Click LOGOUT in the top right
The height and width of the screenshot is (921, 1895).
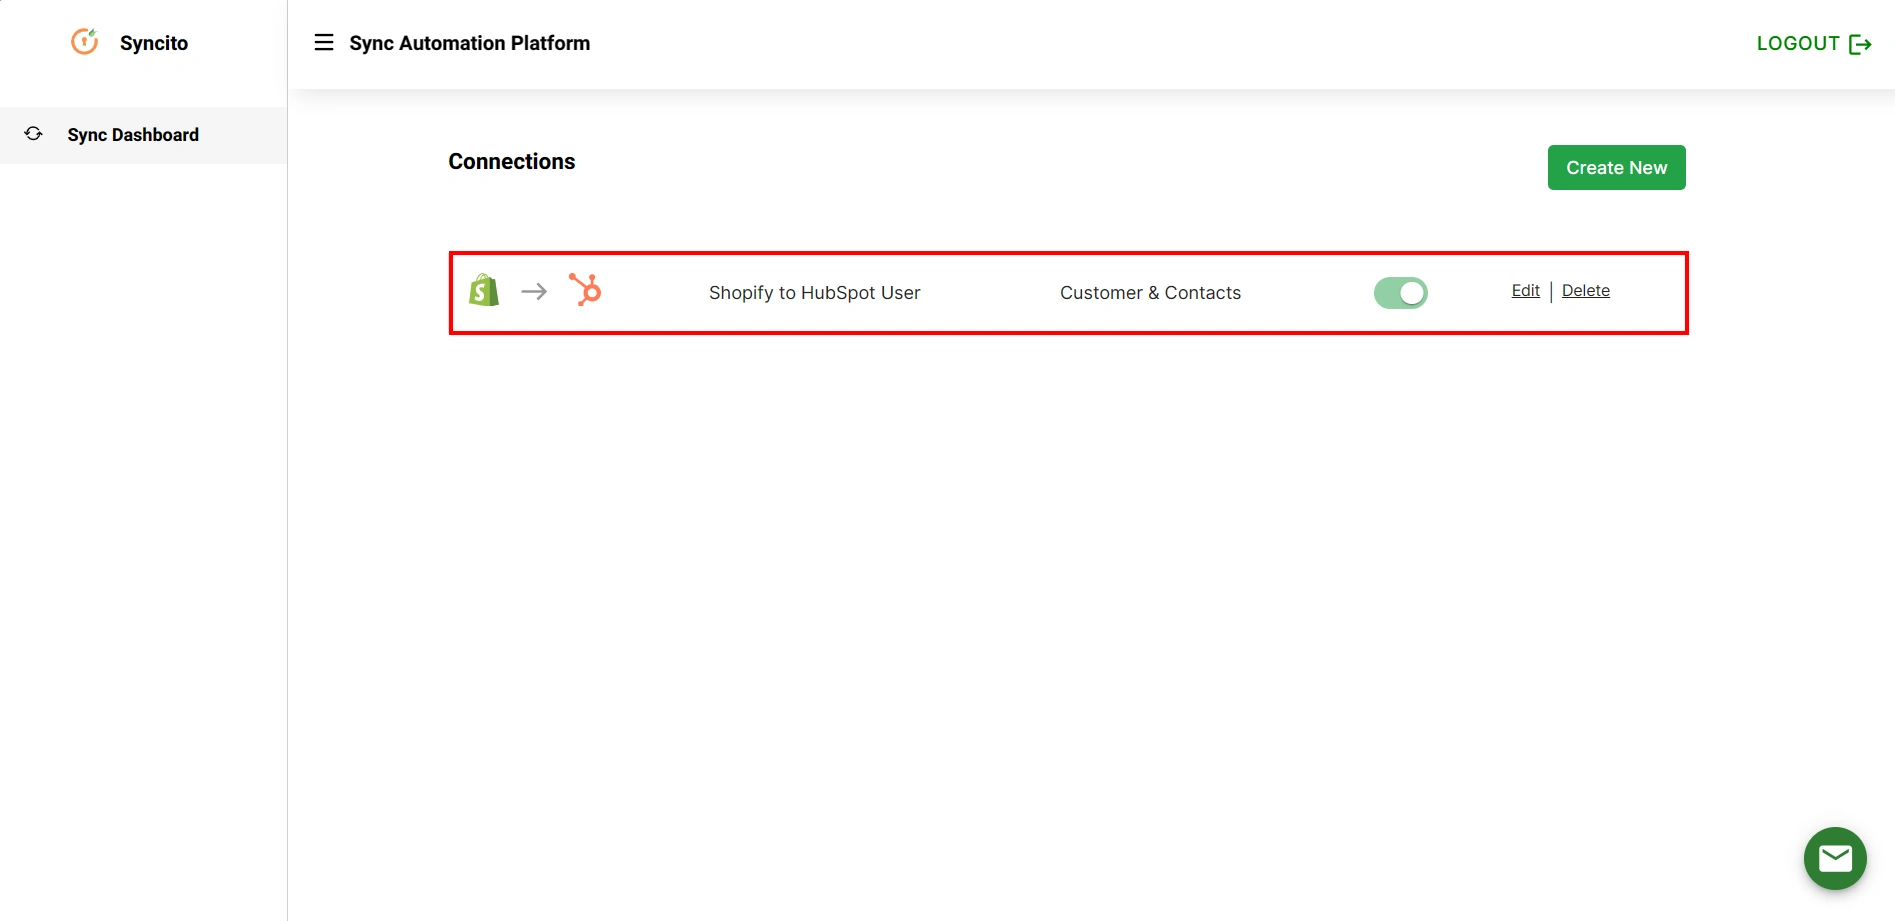pyautogui.click(x=1797, y=43)
